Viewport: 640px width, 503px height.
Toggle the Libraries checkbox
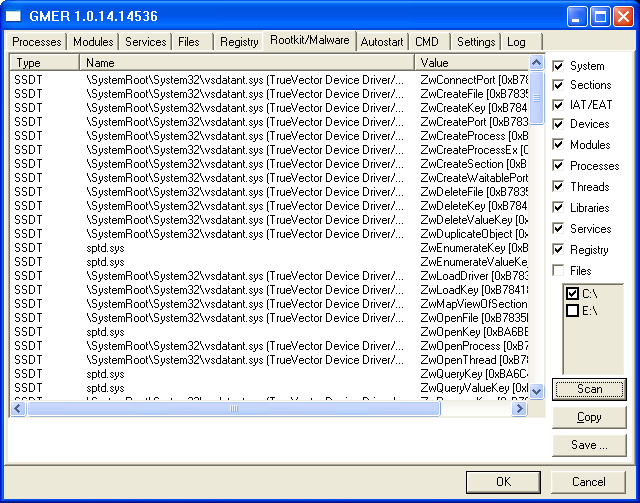click(x=558, y=207)
